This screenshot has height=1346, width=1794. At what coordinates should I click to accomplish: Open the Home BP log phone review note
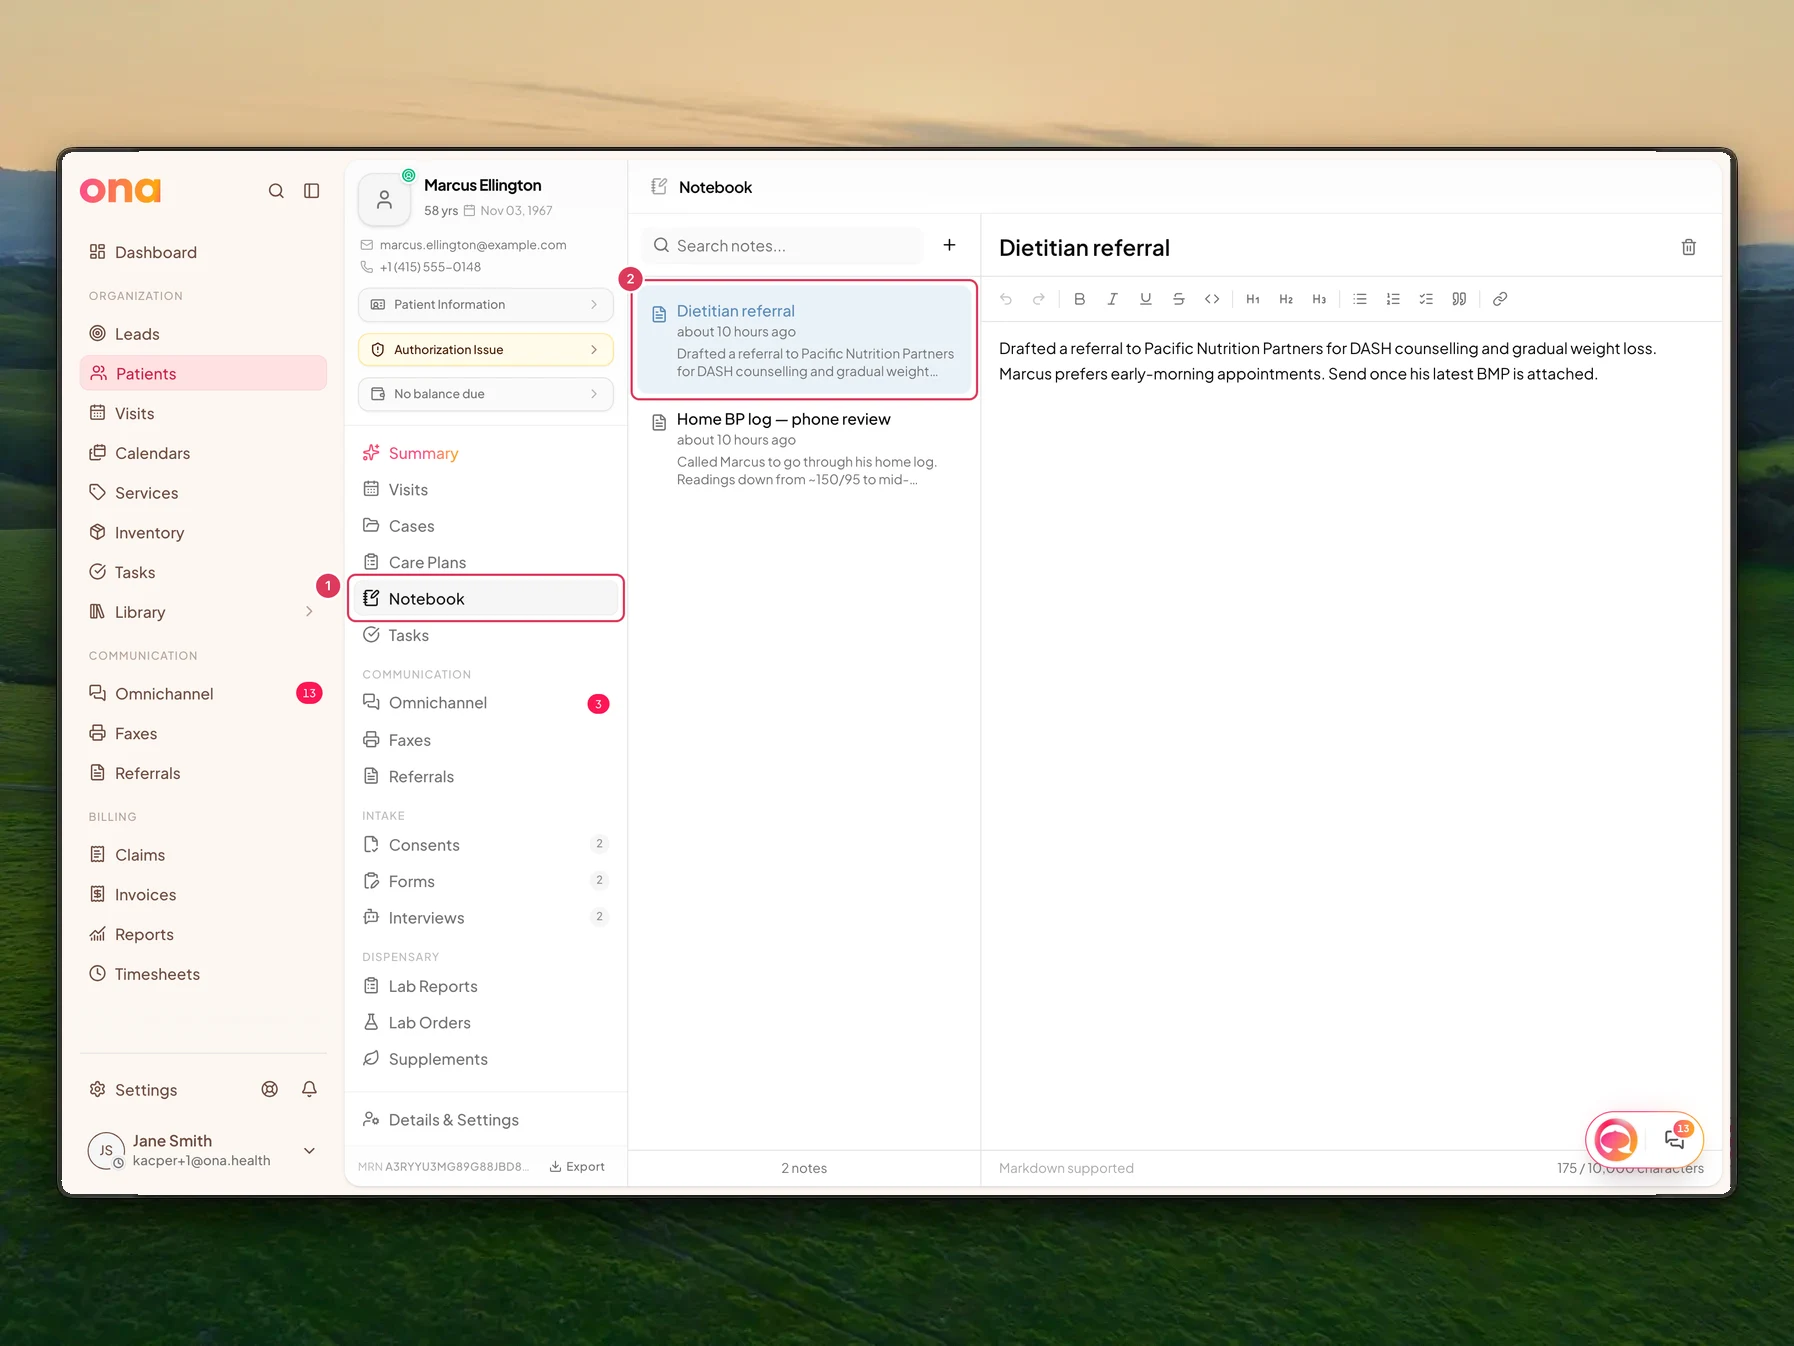point(804,448)
